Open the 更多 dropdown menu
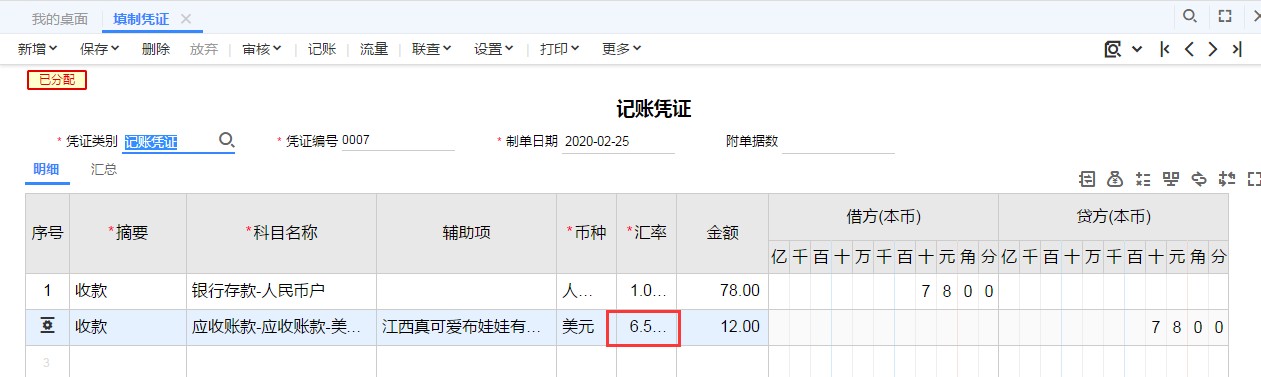This screenshot has height=377, width=1261. pos(622,49)
